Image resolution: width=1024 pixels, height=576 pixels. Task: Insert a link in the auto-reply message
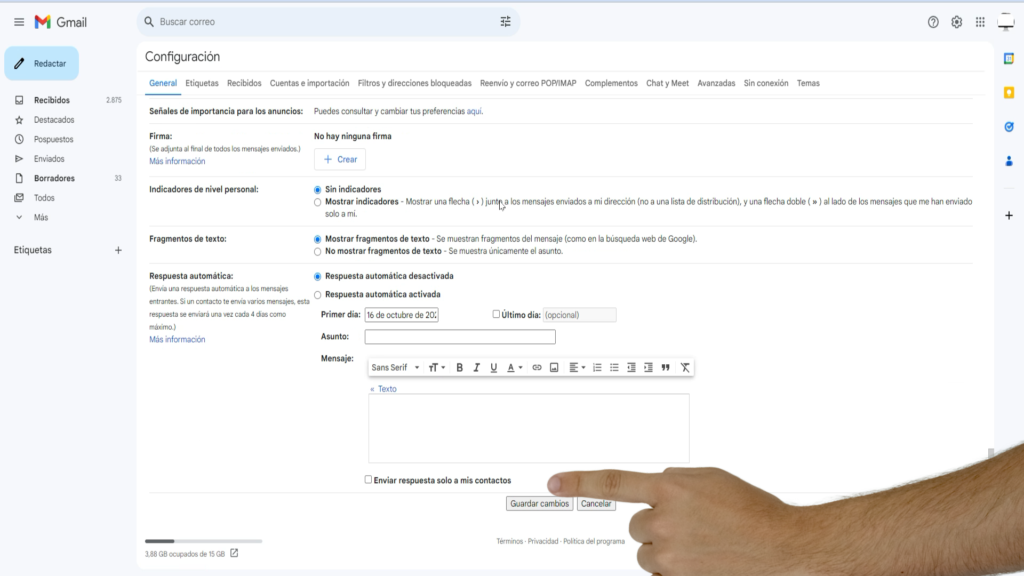coord(537,367)
